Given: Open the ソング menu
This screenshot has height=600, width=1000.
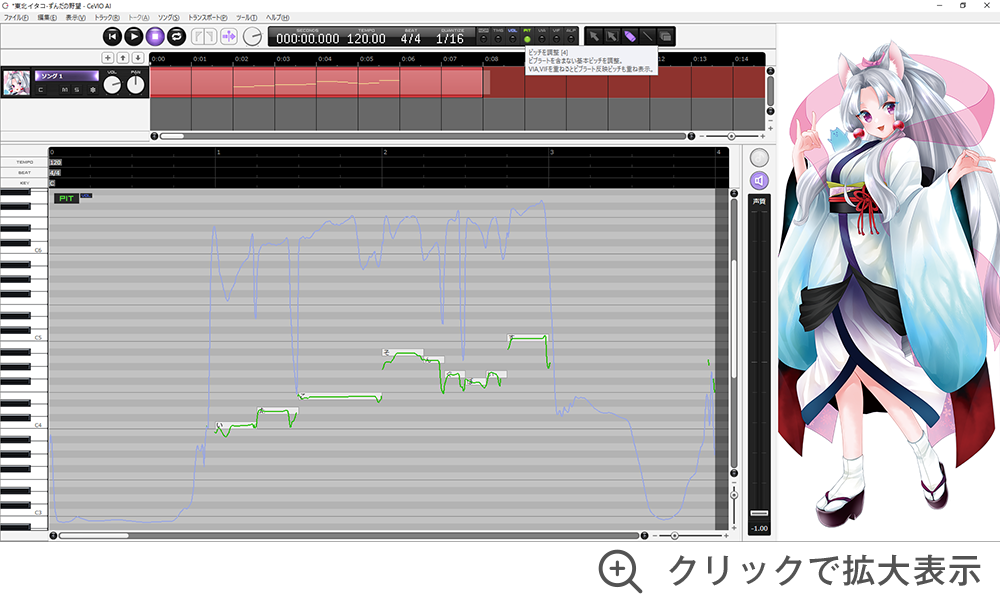Looking at the screenshot, I should pos(169,18).
